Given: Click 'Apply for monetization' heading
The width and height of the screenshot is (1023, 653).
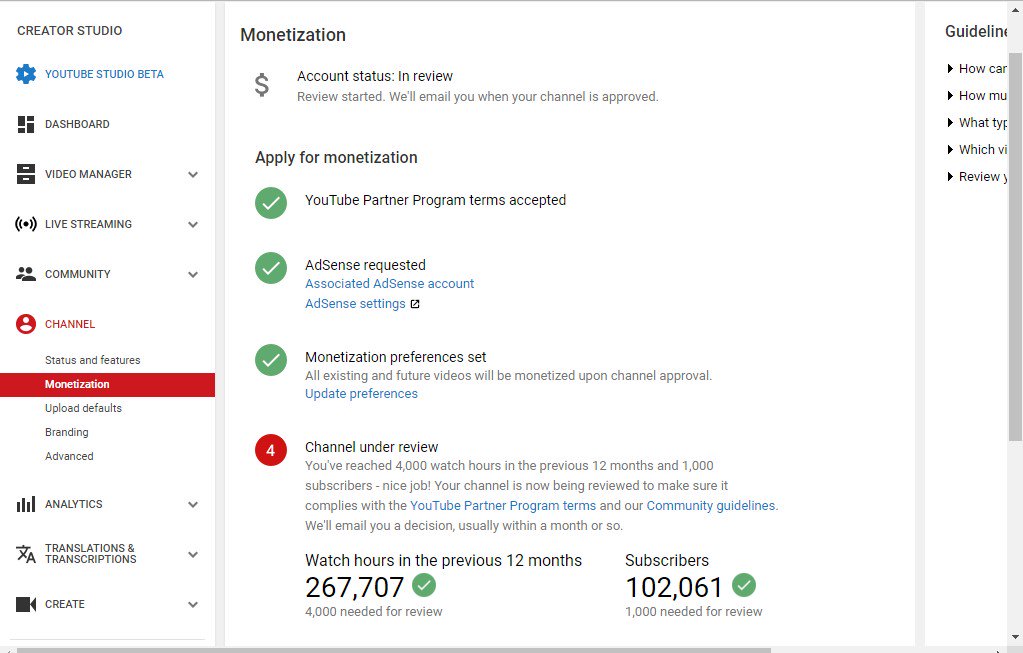Looking at the screenshot, I should pyautogui.click(x=336, y=158).
